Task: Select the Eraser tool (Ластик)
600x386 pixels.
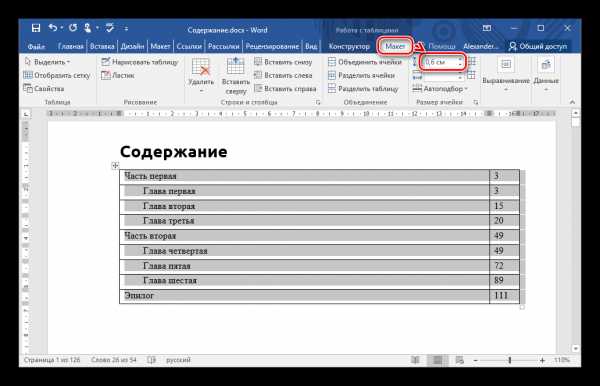Action: [118, 75]
